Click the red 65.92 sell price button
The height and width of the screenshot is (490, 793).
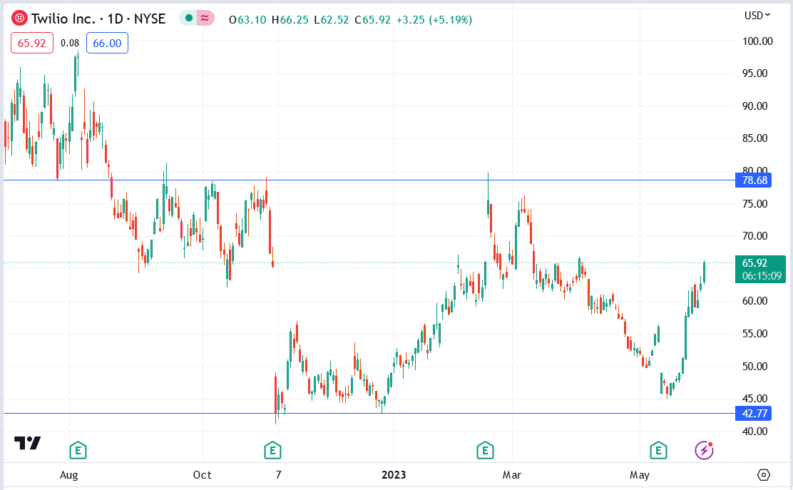tap(32, 43)
